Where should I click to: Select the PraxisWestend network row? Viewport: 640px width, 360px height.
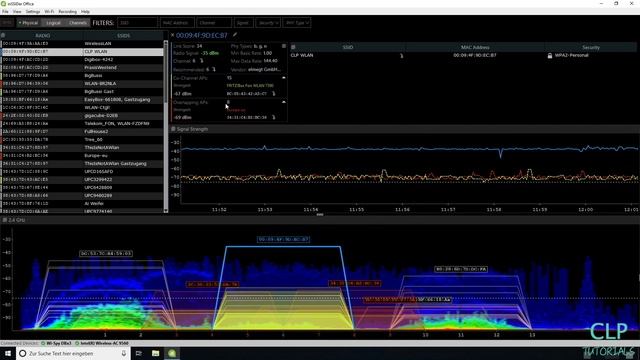pos(82,68)
